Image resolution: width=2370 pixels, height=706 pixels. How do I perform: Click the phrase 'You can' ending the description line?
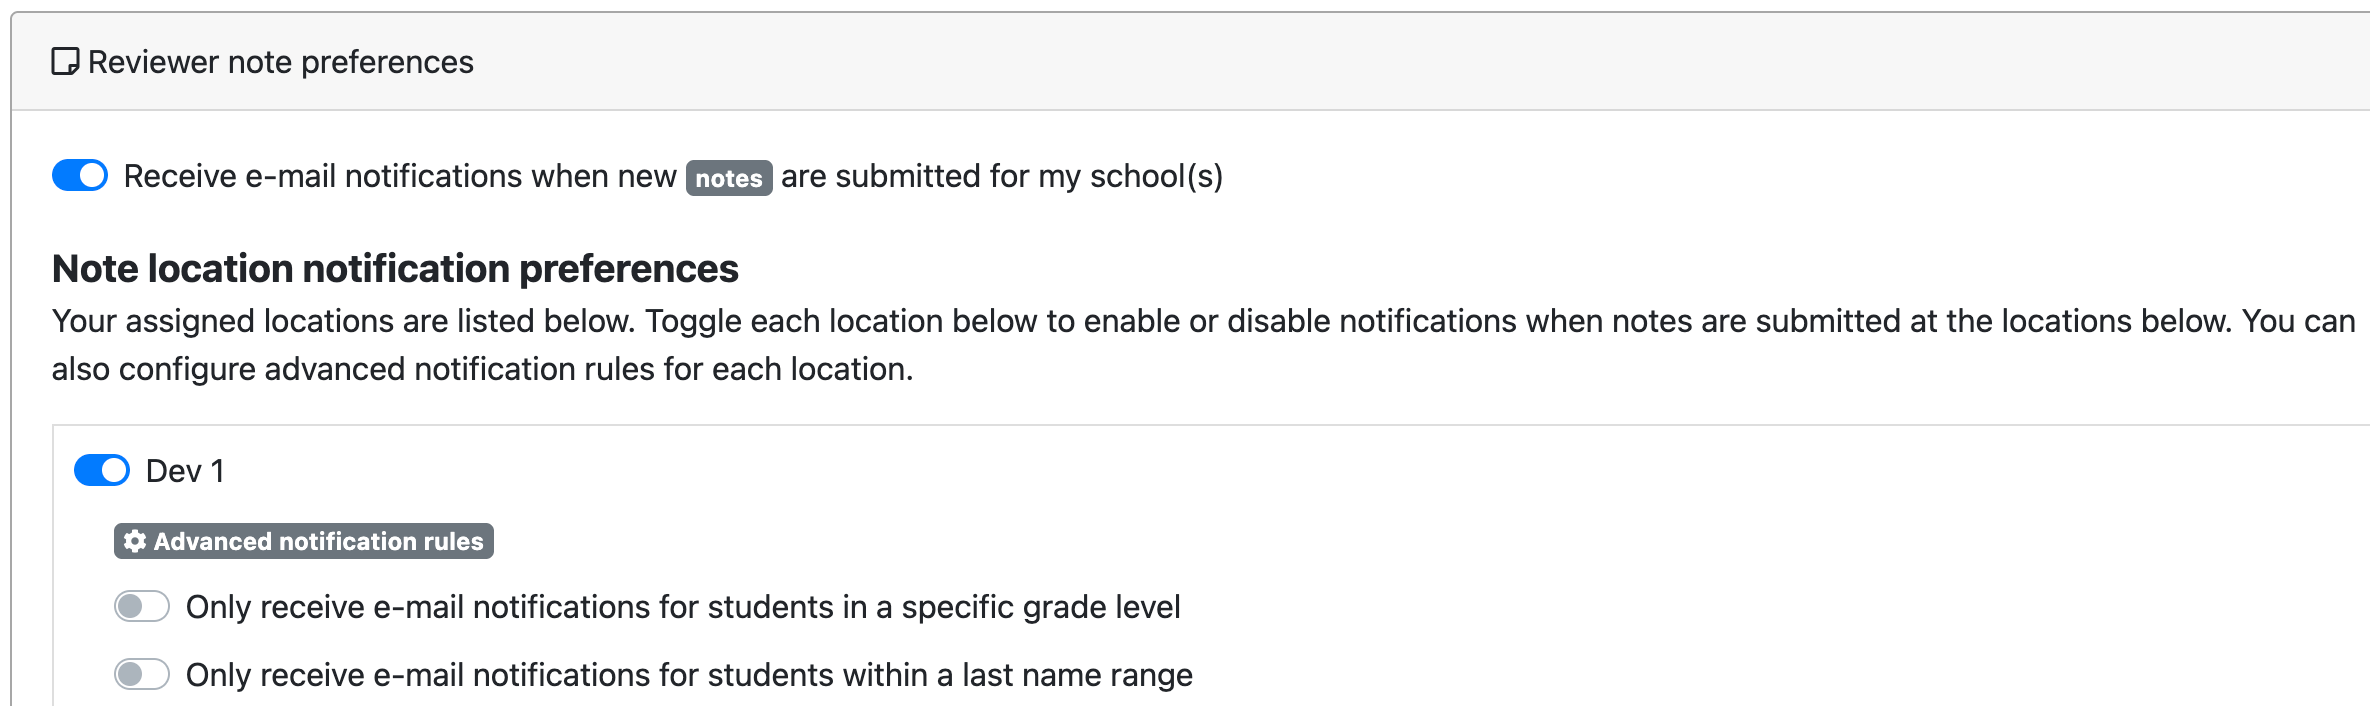click(2299, 321)
